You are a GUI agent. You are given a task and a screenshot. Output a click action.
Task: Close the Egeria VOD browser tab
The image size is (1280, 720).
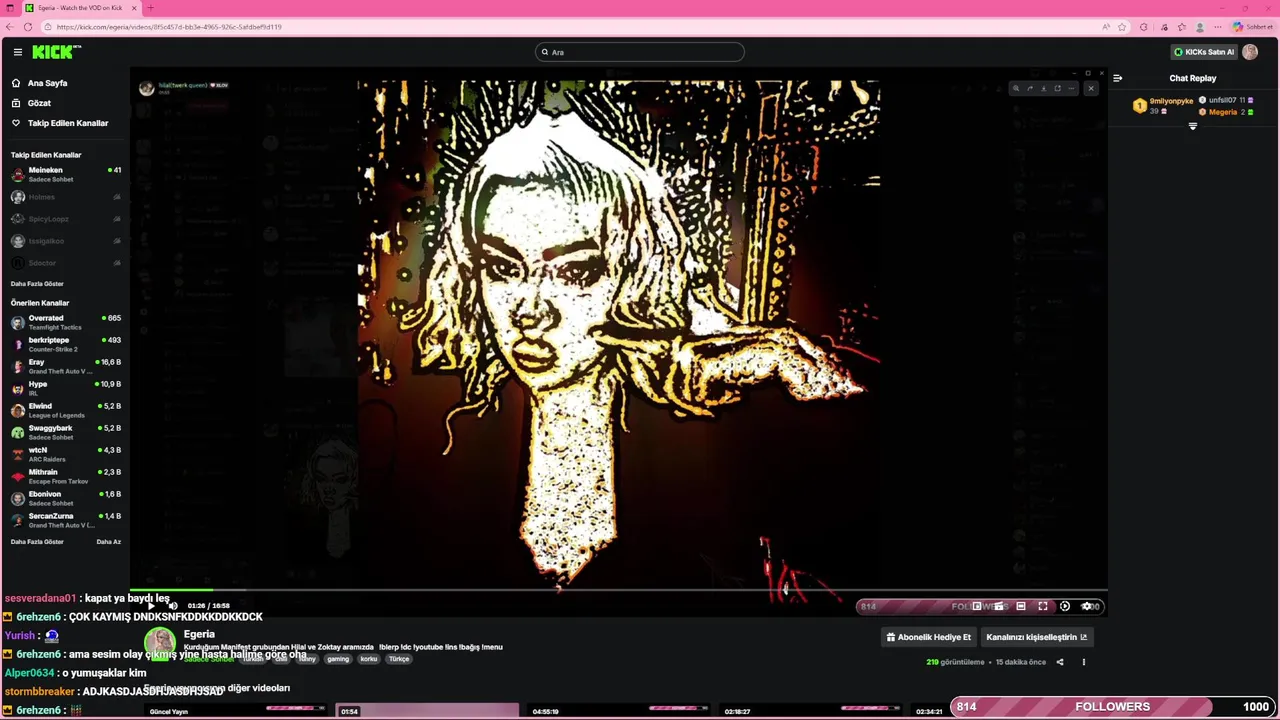coord(134,8)
